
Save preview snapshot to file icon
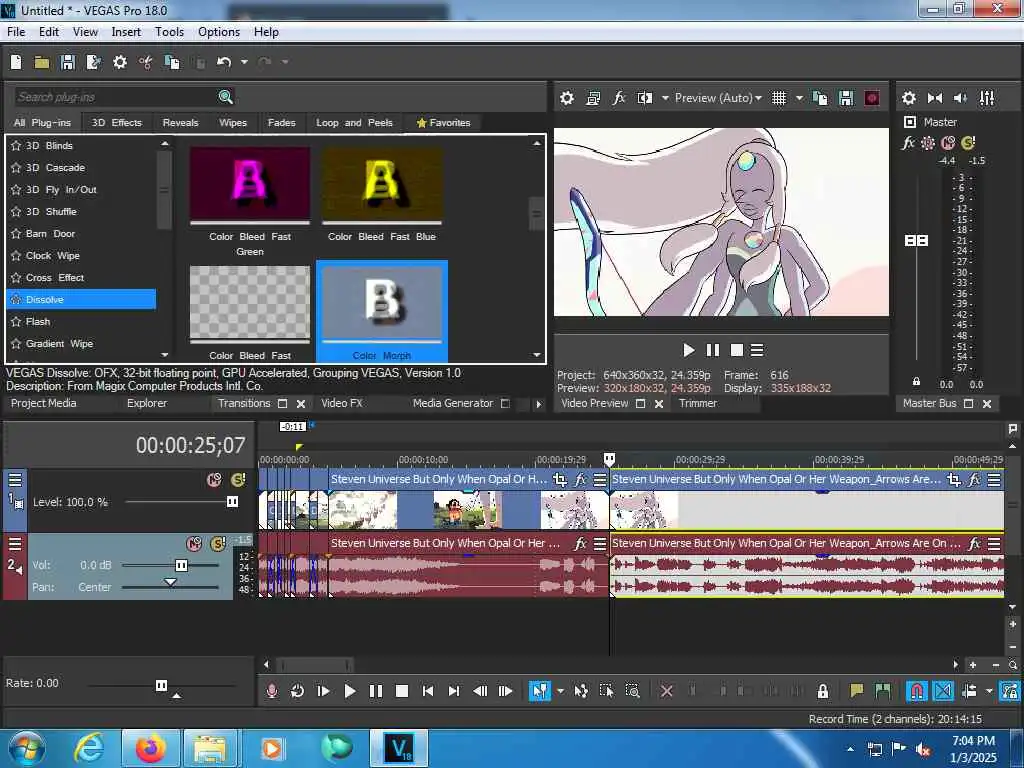coord(846,98)
